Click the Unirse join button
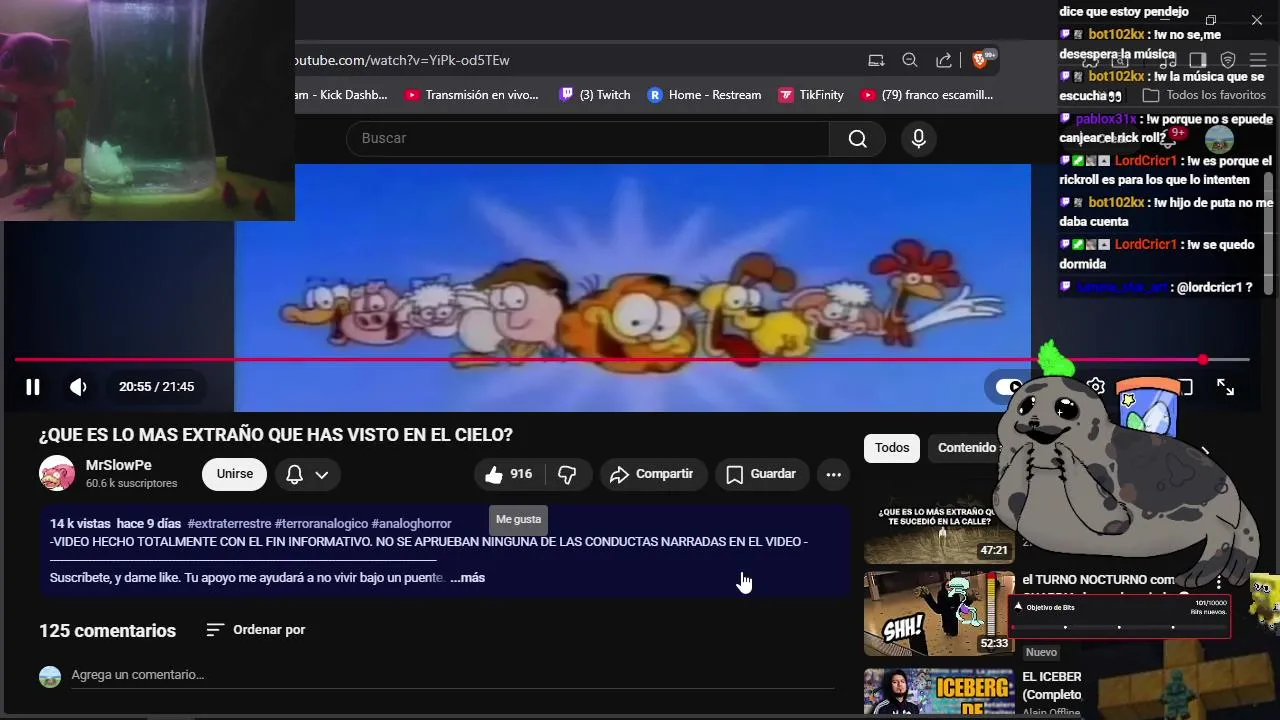 click(235, 474)
